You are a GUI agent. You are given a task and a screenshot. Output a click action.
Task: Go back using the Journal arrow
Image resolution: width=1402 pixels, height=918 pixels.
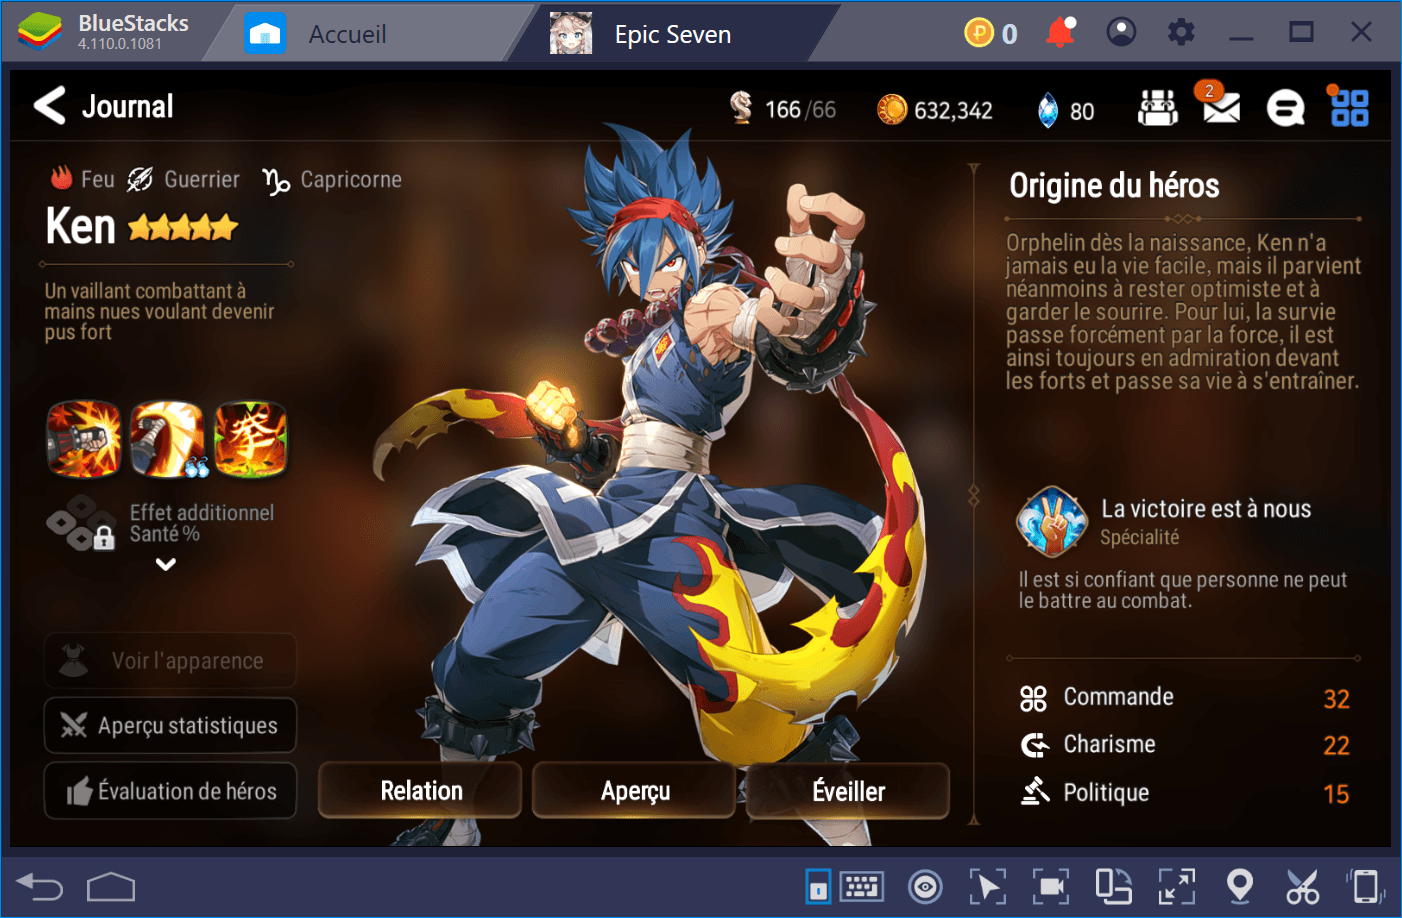coord(49,106)
